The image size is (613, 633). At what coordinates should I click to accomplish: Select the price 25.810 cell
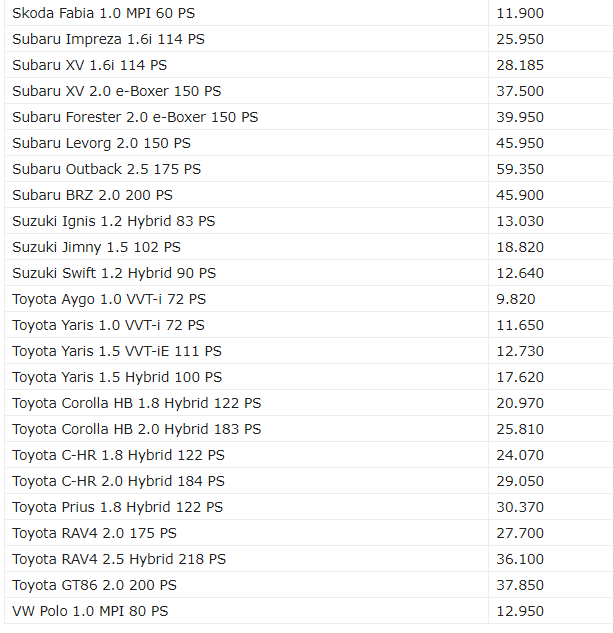(x=551, y=429)
